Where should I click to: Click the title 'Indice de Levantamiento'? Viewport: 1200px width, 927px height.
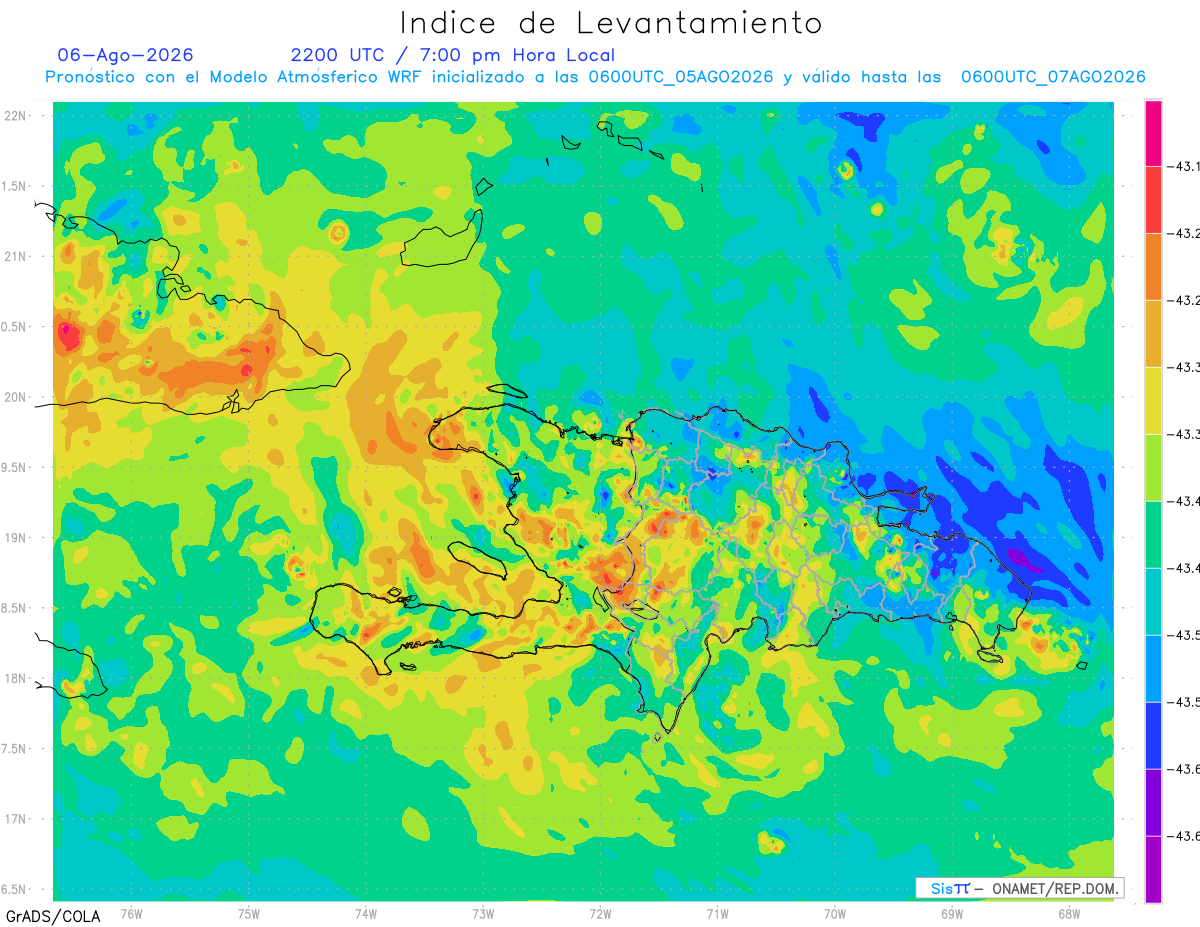pyautogui.click(x=611, y=22)
